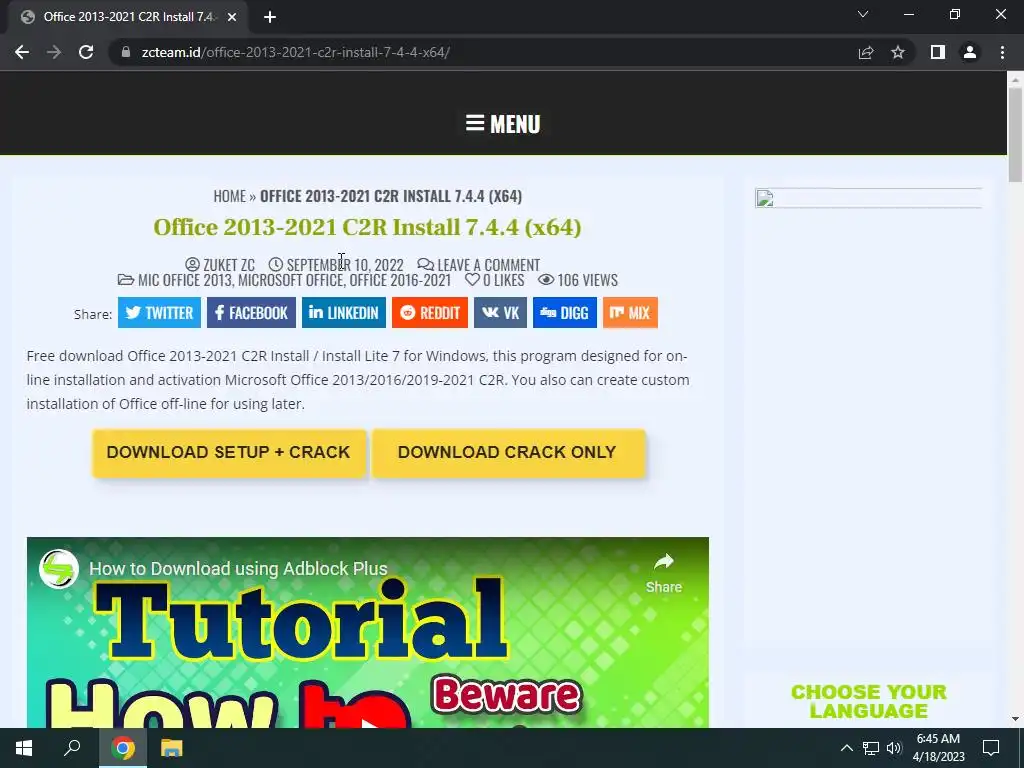Show hidden system tray icons
1024x768 pixels.
[846, 748]
